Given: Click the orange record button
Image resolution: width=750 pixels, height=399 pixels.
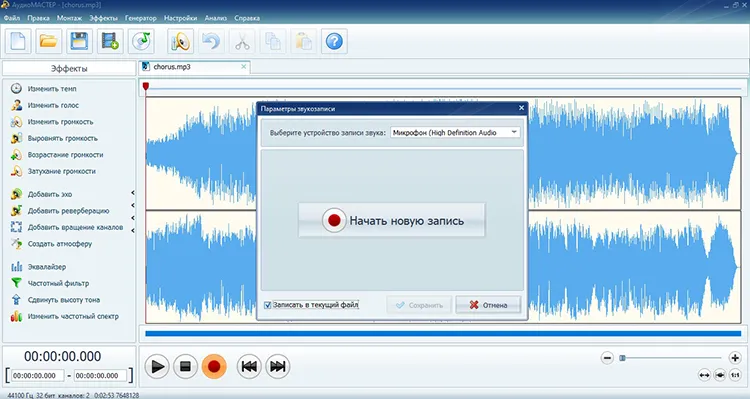Looking at the screenshot, I should [214, 367].
